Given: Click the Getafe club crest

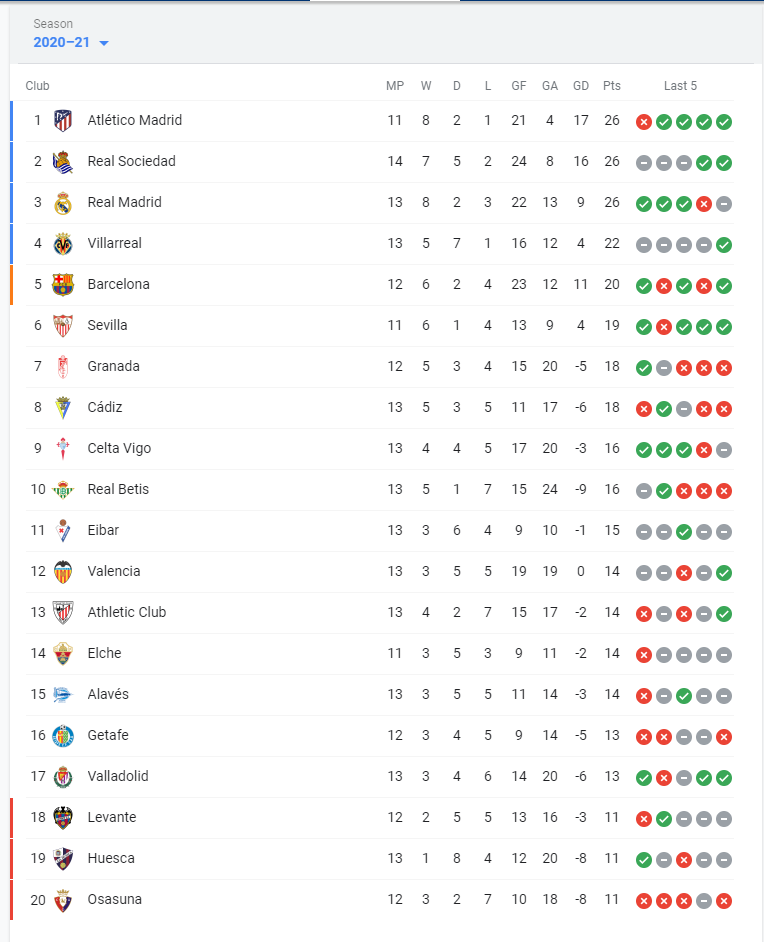Looking at the screenshot, I should [63, 736].
